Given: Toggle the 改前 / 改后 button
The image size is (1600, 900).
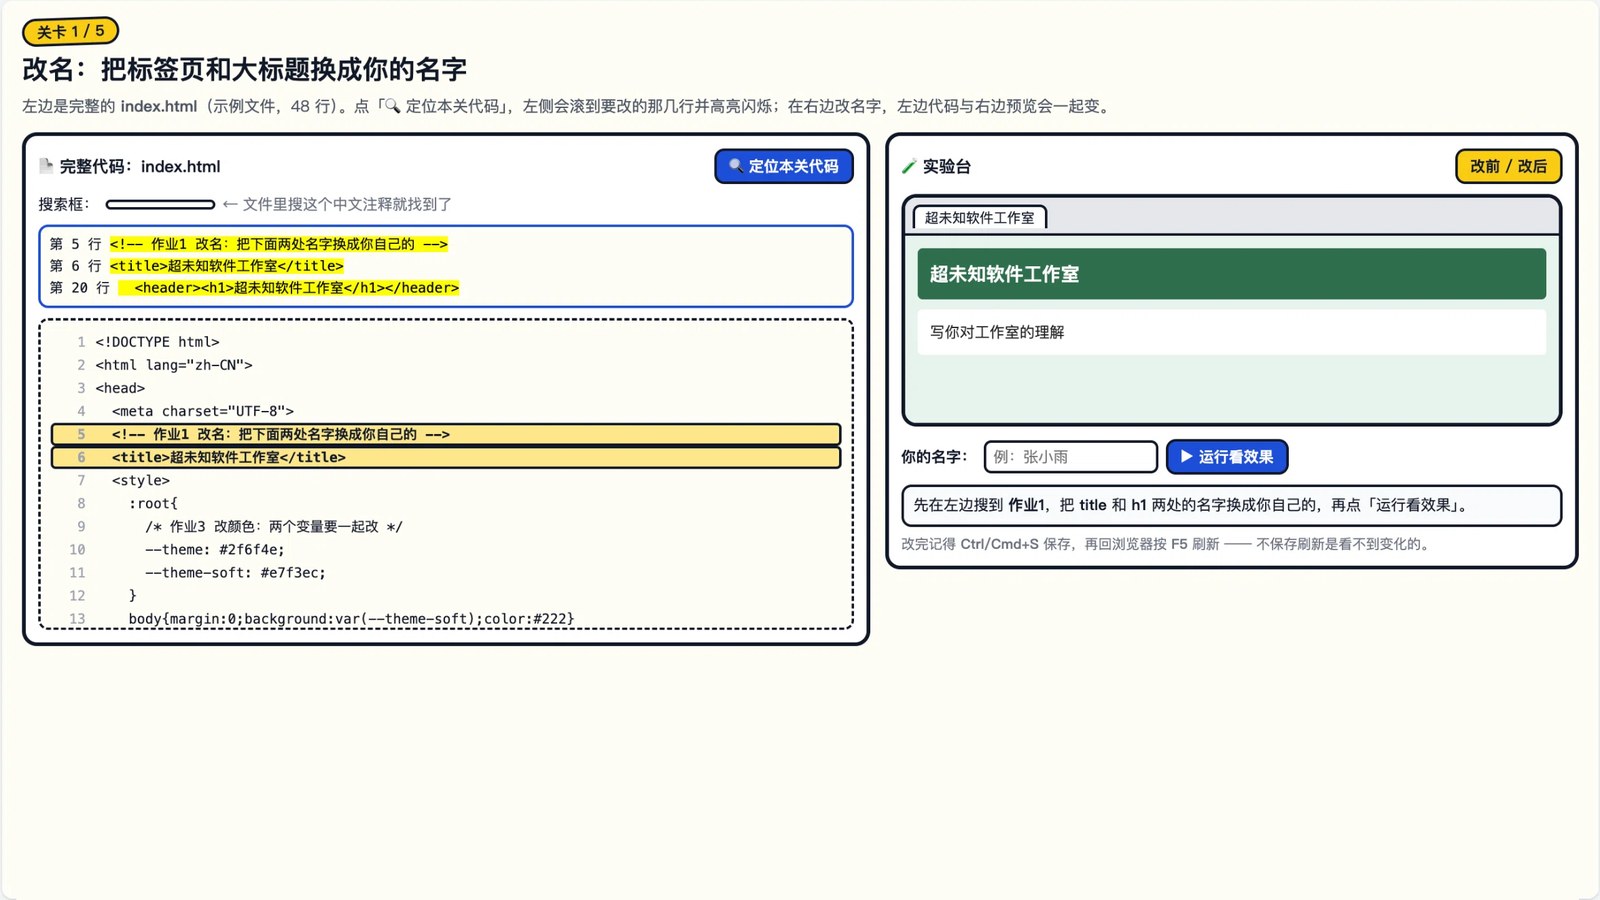Looking at the screenshot, I should point(1508,166).
